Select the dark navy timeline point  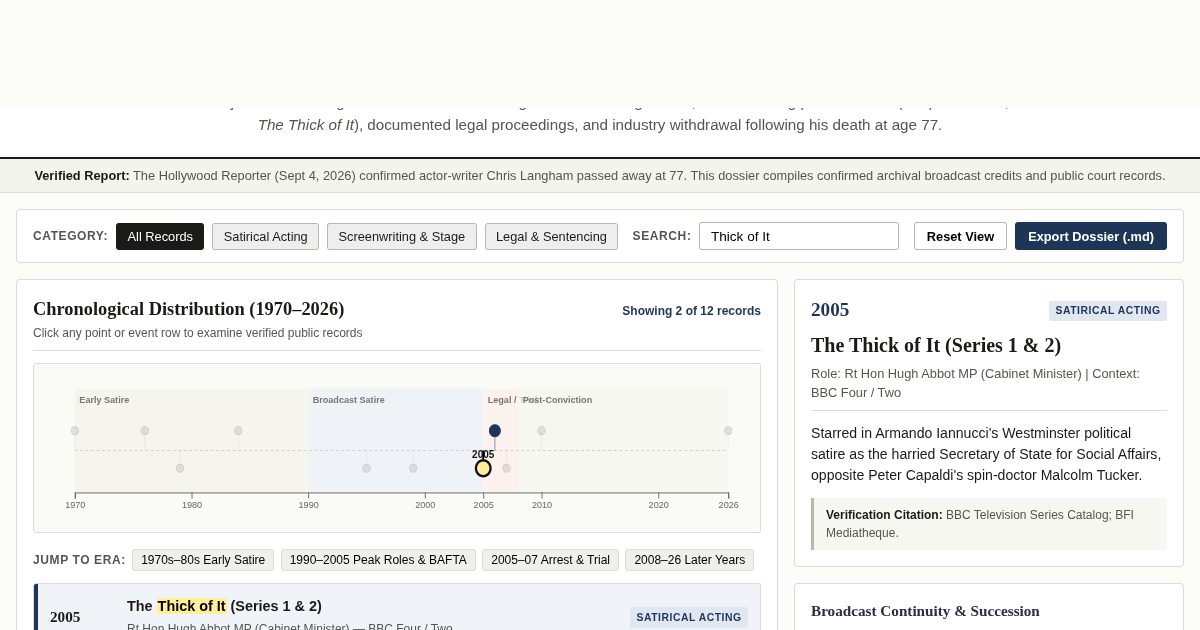tap(495, 431)
